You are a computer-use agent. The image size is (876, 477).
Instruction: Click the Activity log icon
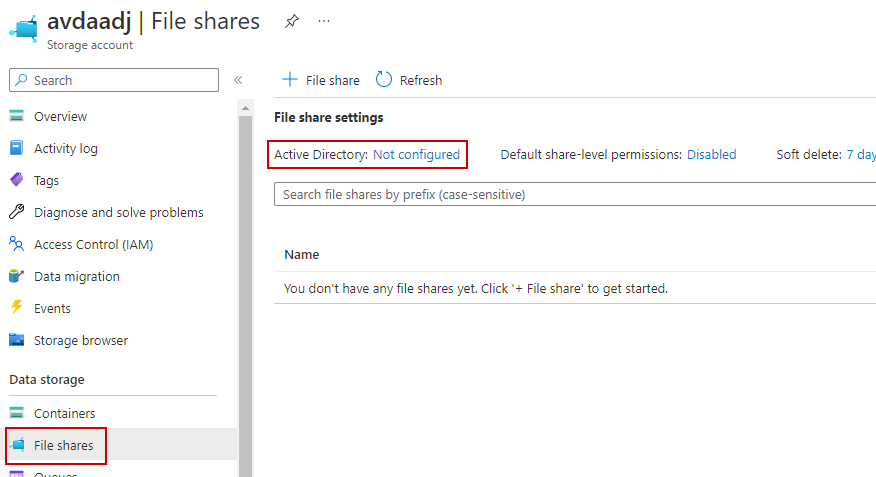click(16, 149)
